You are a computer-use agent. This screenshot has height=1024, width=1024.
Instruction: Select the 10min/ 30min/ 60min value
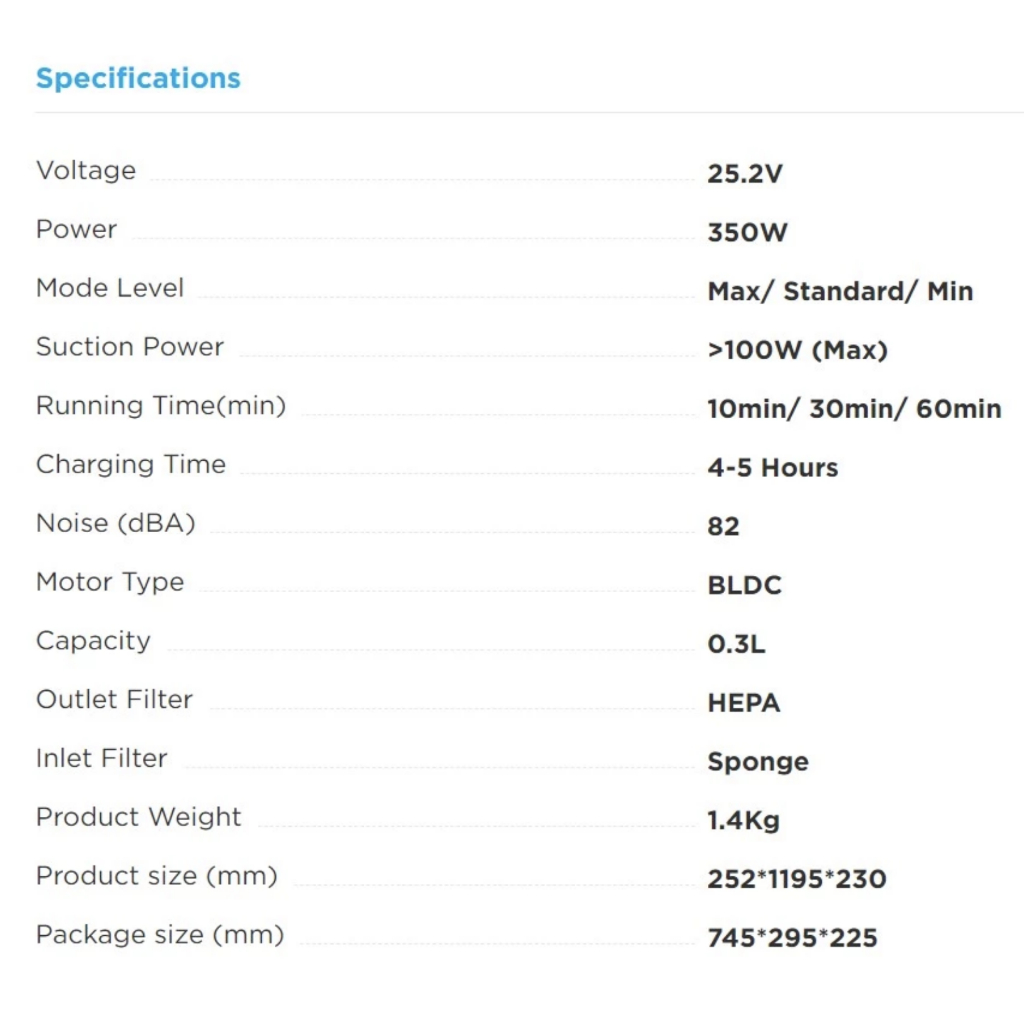coord(854,409)
